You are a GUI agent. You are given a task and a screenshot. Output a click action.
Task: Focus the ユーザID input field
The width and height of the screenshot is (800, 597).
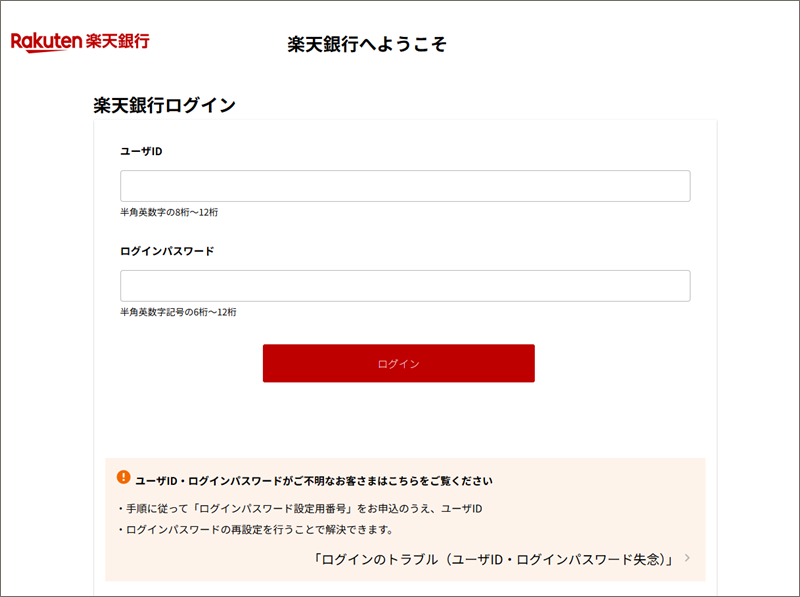click(x=405, y=186)
